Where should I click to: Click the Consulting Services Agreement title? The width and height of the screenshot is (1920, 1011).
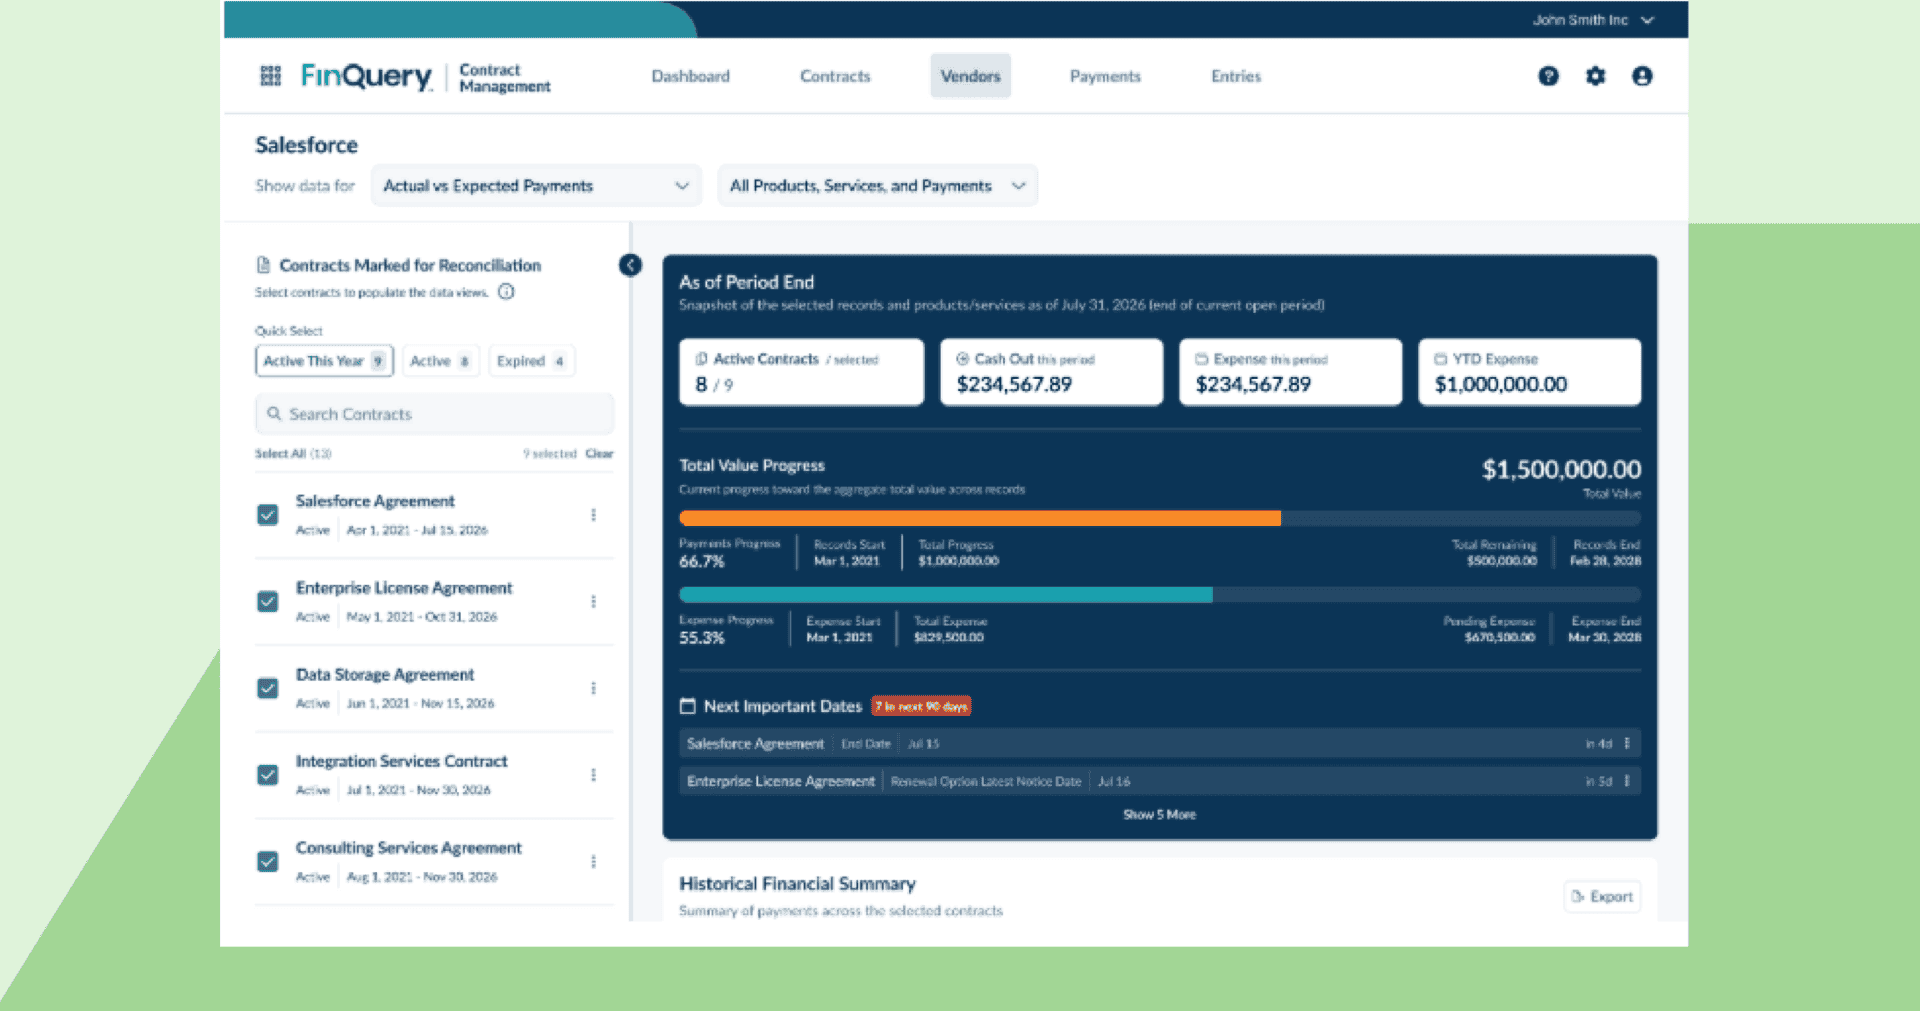pyautogui.click(x=408, y=848)
